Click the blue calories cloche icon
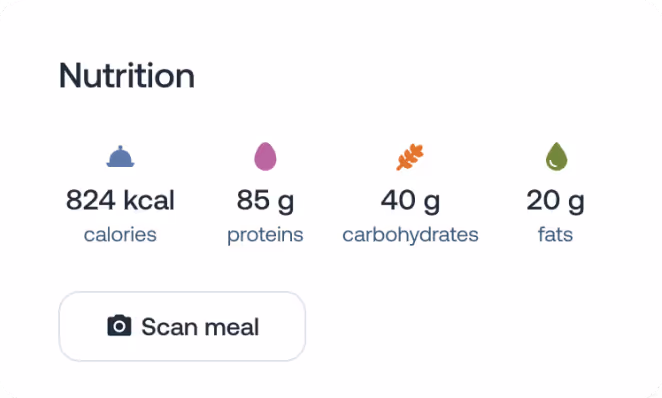Screen dimensions: 662x398 [x=120, y=157]
